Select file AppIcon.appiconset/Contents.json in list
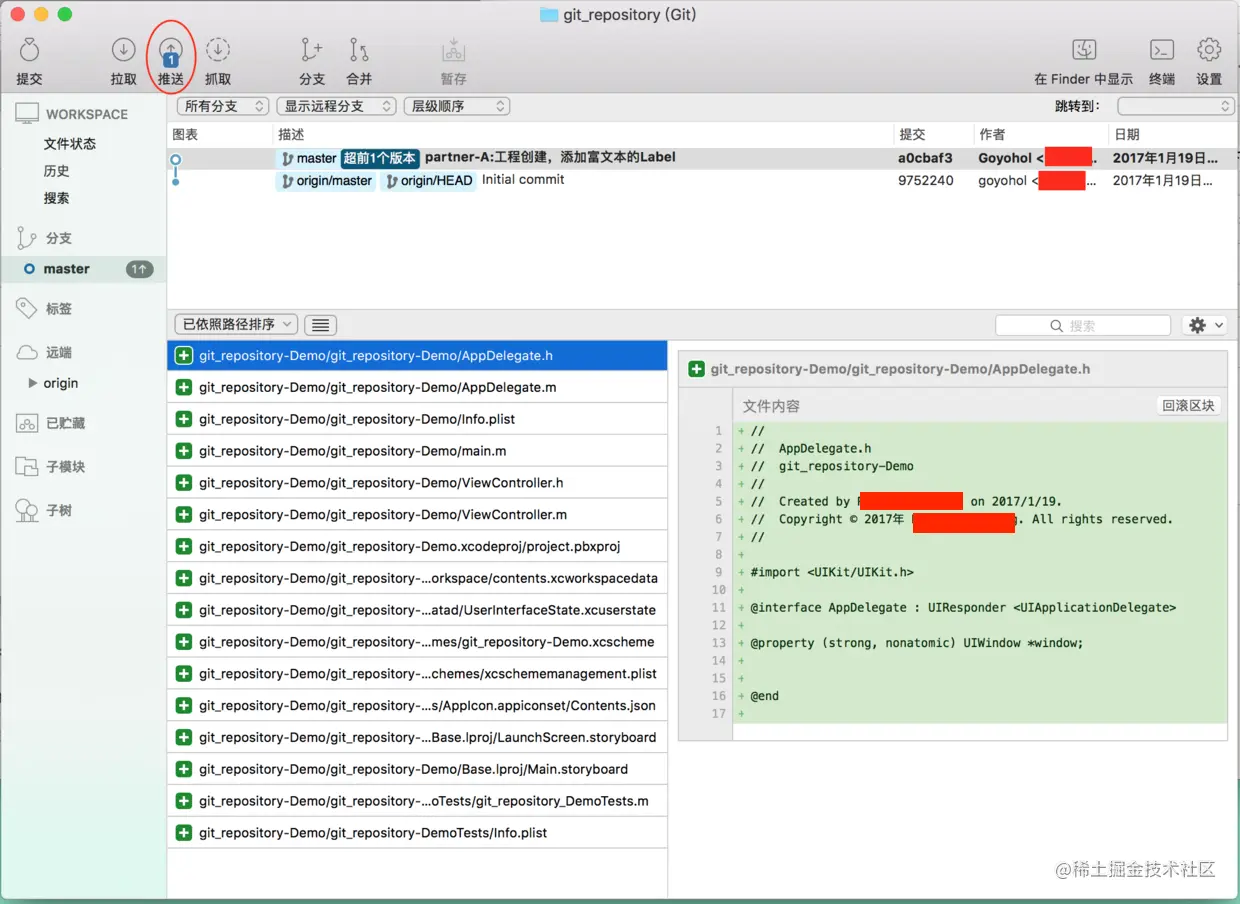Viewport: 1240px width, 904px height. [417, 706]
